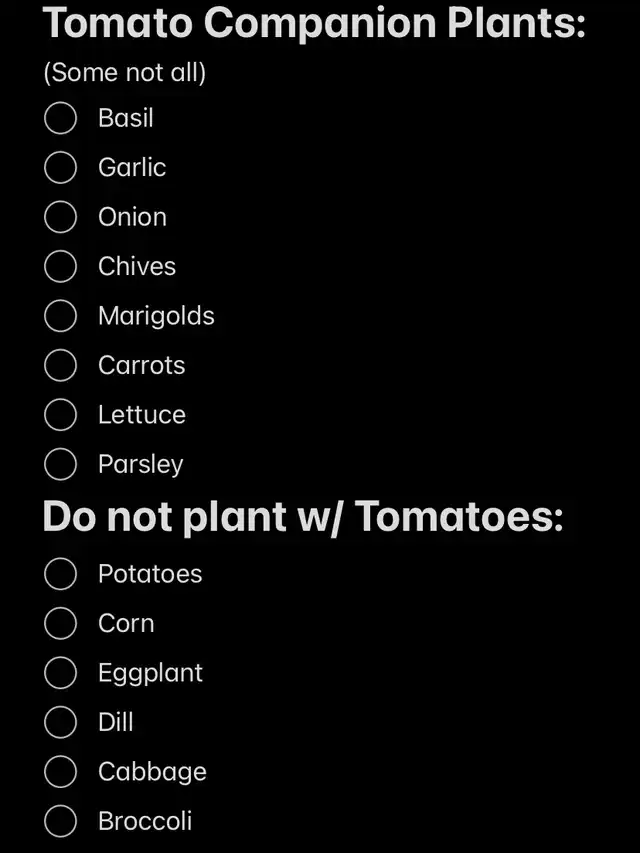Check off Marigolds in the list
The height and width of the screenshot is (853, 640).
point(61,316)
